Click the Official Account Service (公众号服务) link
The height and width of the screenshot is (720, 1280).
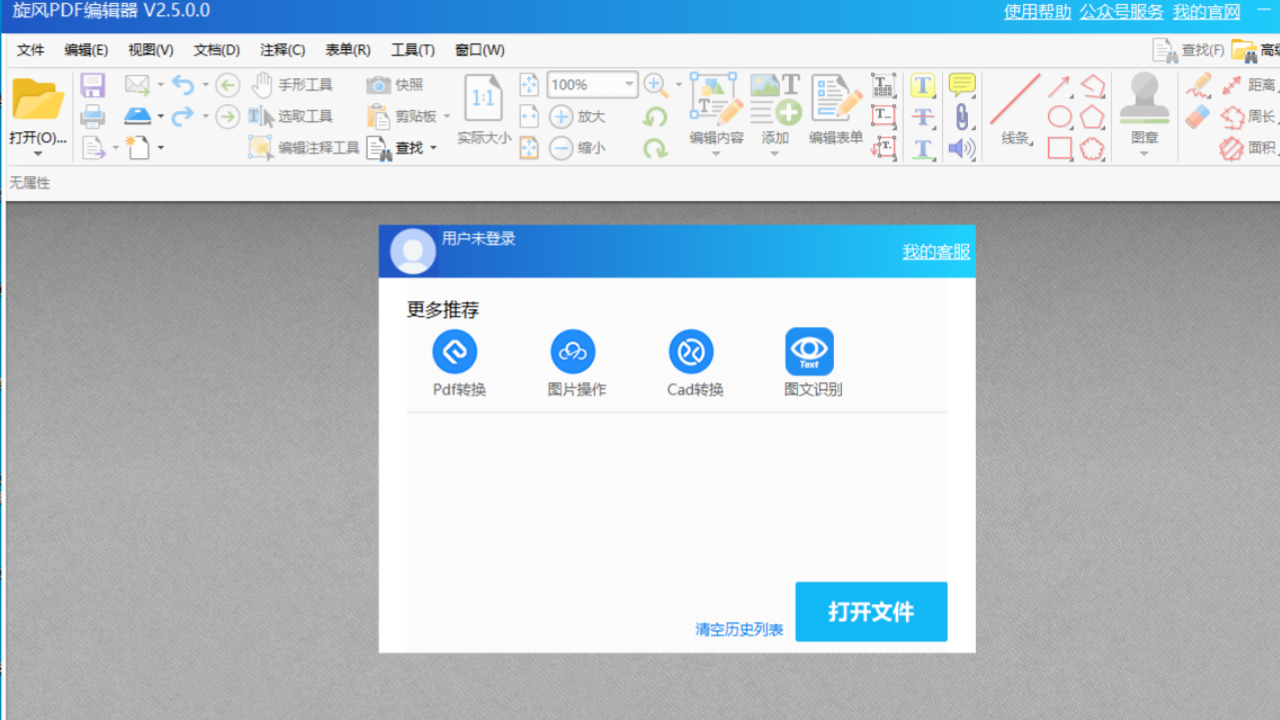[x=1122, y=12]
